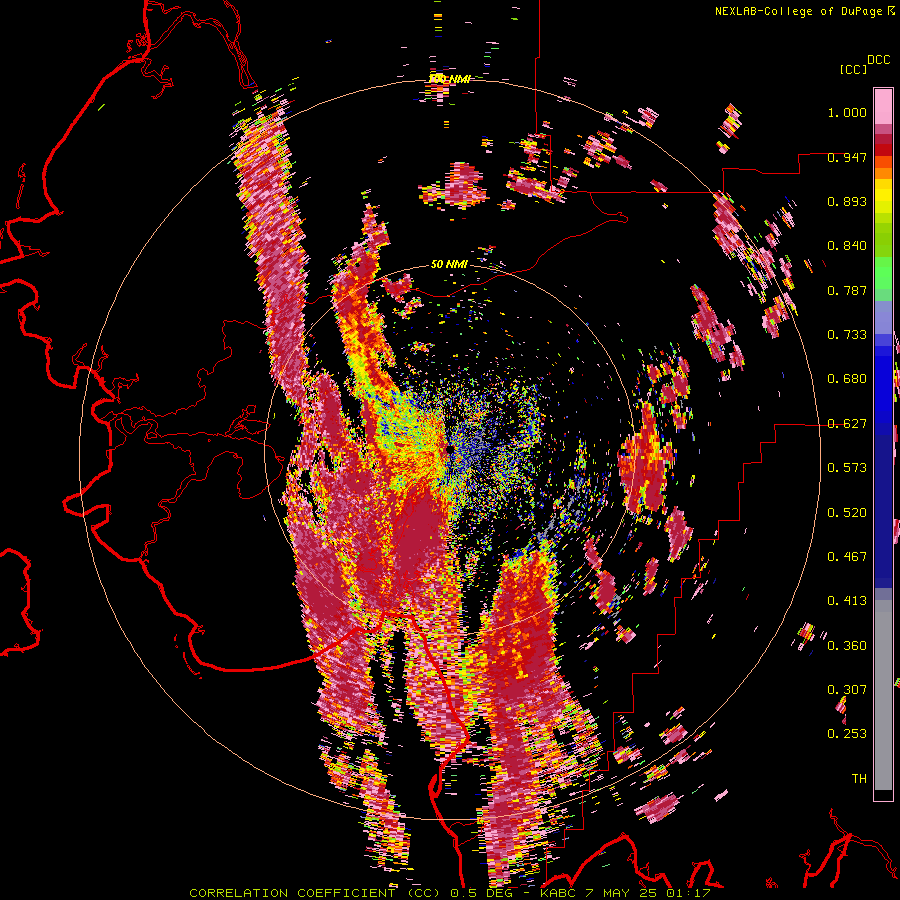Click the 0.307 color scale value
The image size is (900, 900).
click(847, 690)
